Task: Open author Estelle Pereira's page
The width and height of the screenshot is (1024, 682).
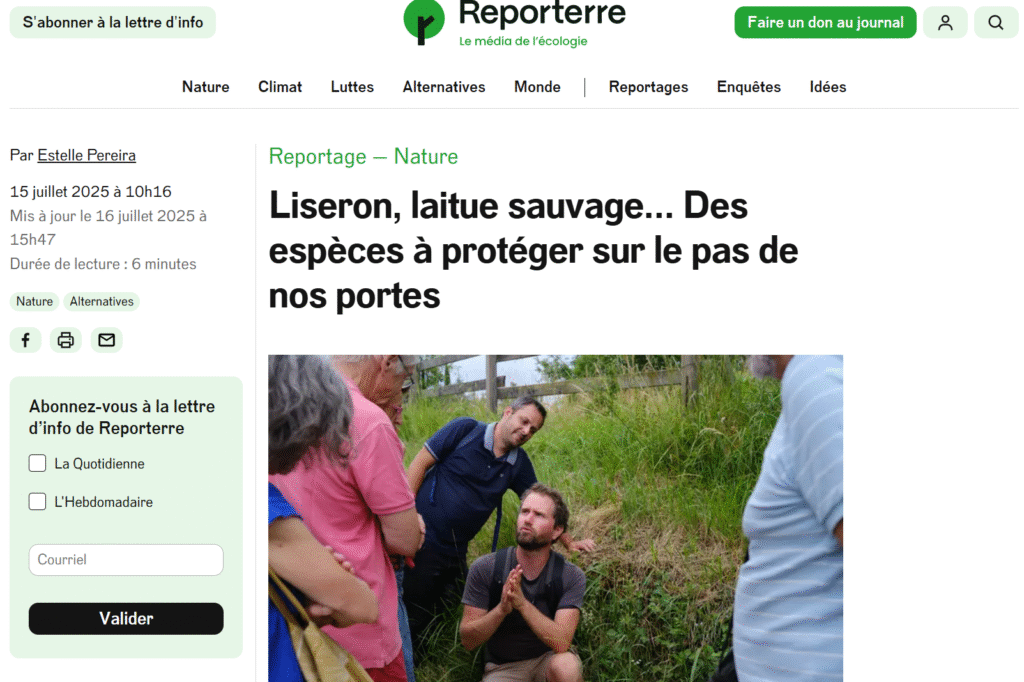Action: [86, 155]
